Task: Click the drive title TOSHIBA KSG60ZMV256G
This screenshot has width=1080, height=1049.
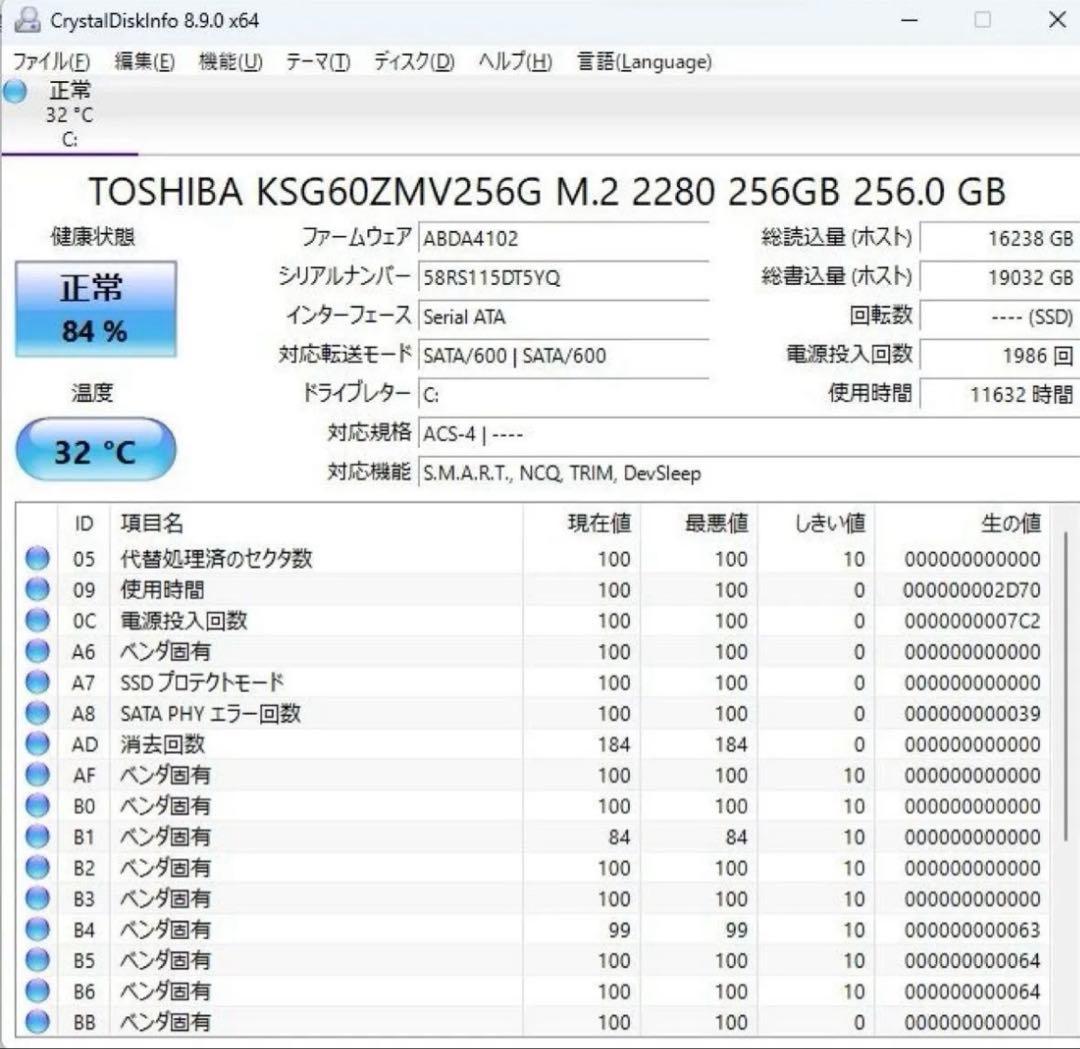Action: tap(315, 191)
